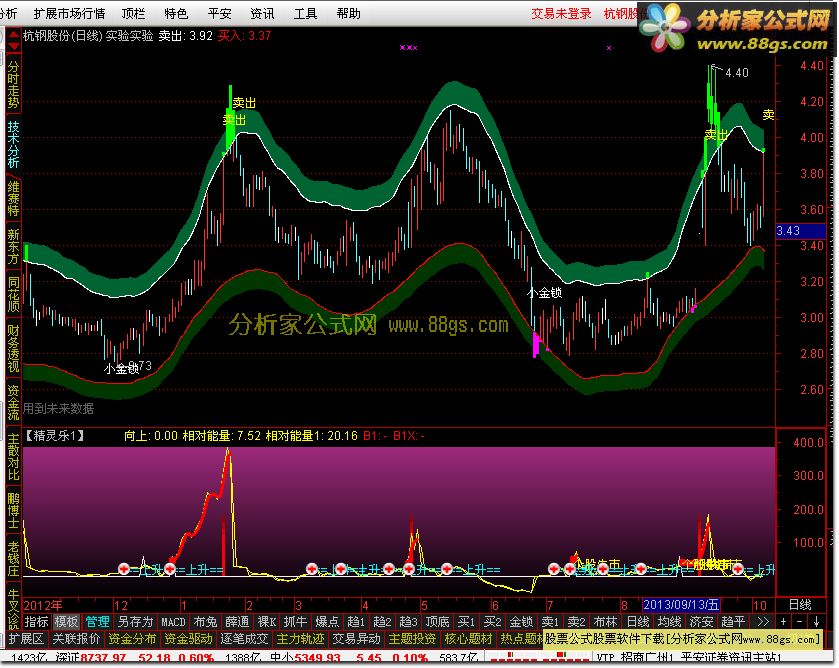Open the 资金驱动 tab
This screenshot has height=668, width=839.
[x=188, y=639]
